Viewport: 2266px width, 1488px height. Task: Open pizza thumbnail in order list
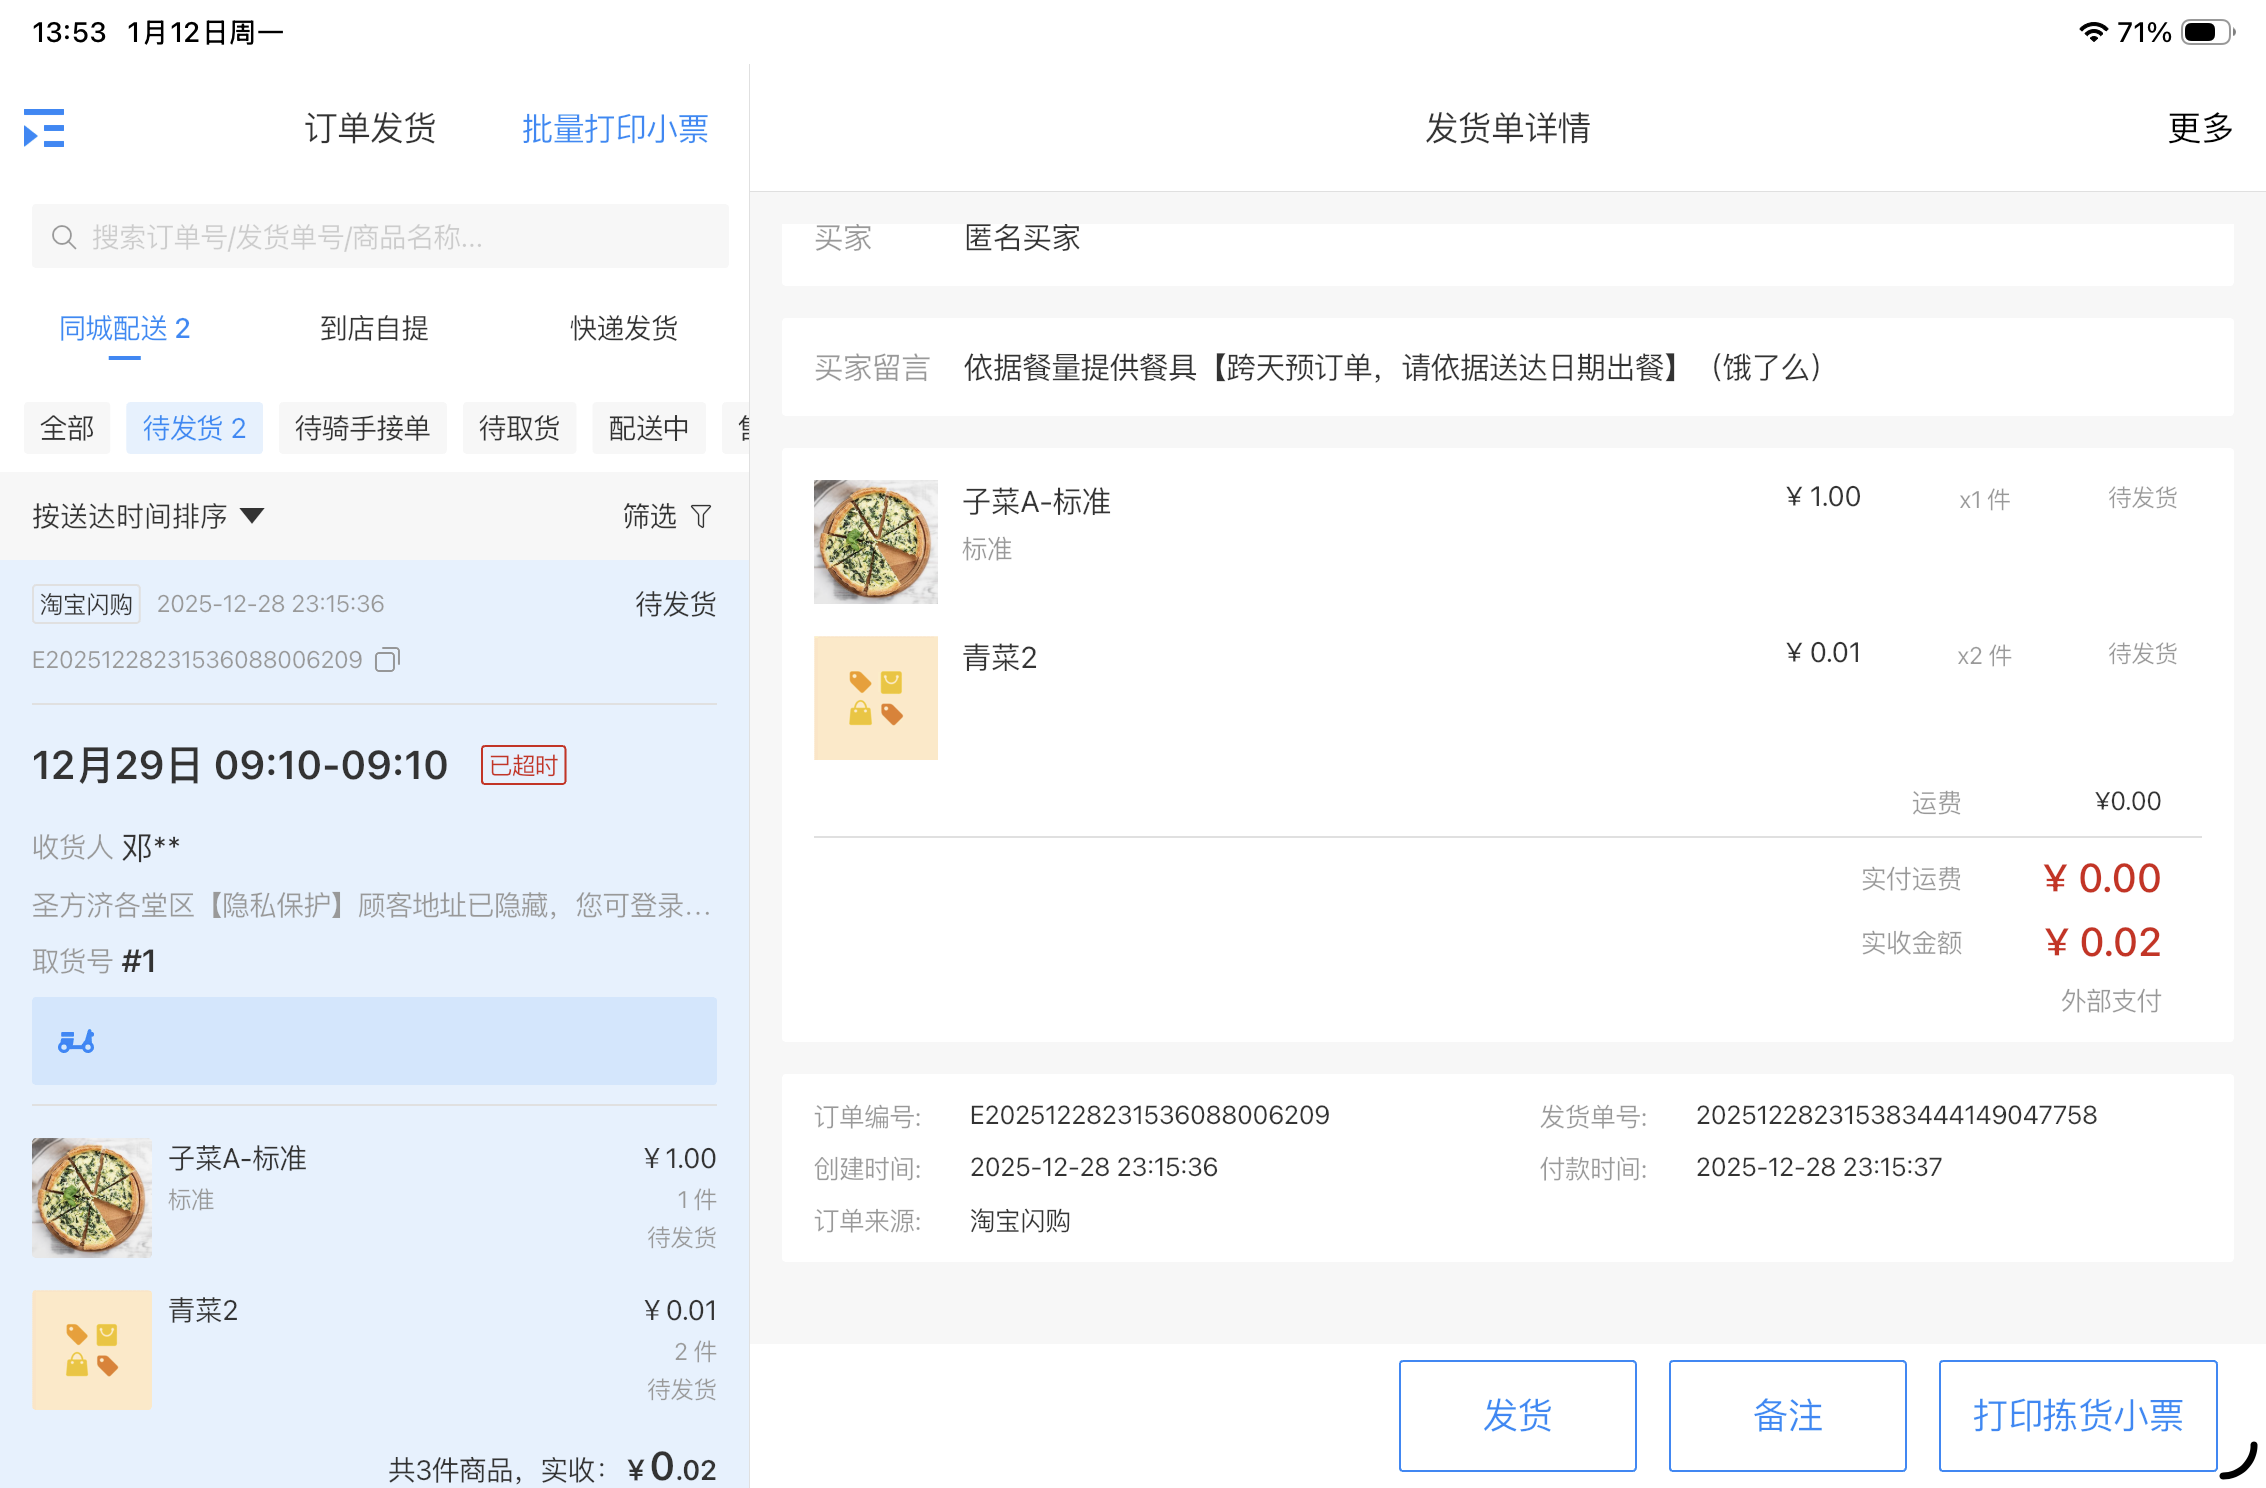92,1197
